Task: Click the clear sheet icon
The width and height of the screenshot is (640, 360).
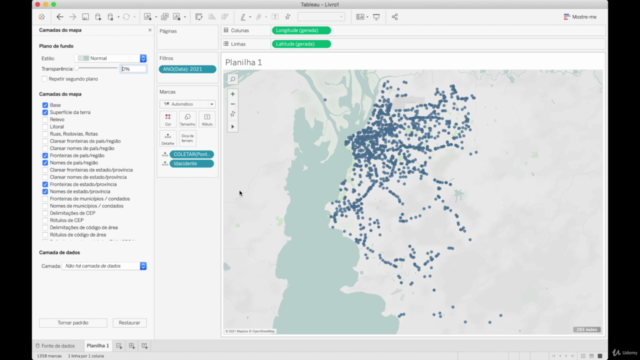Action: click(177, 17)
